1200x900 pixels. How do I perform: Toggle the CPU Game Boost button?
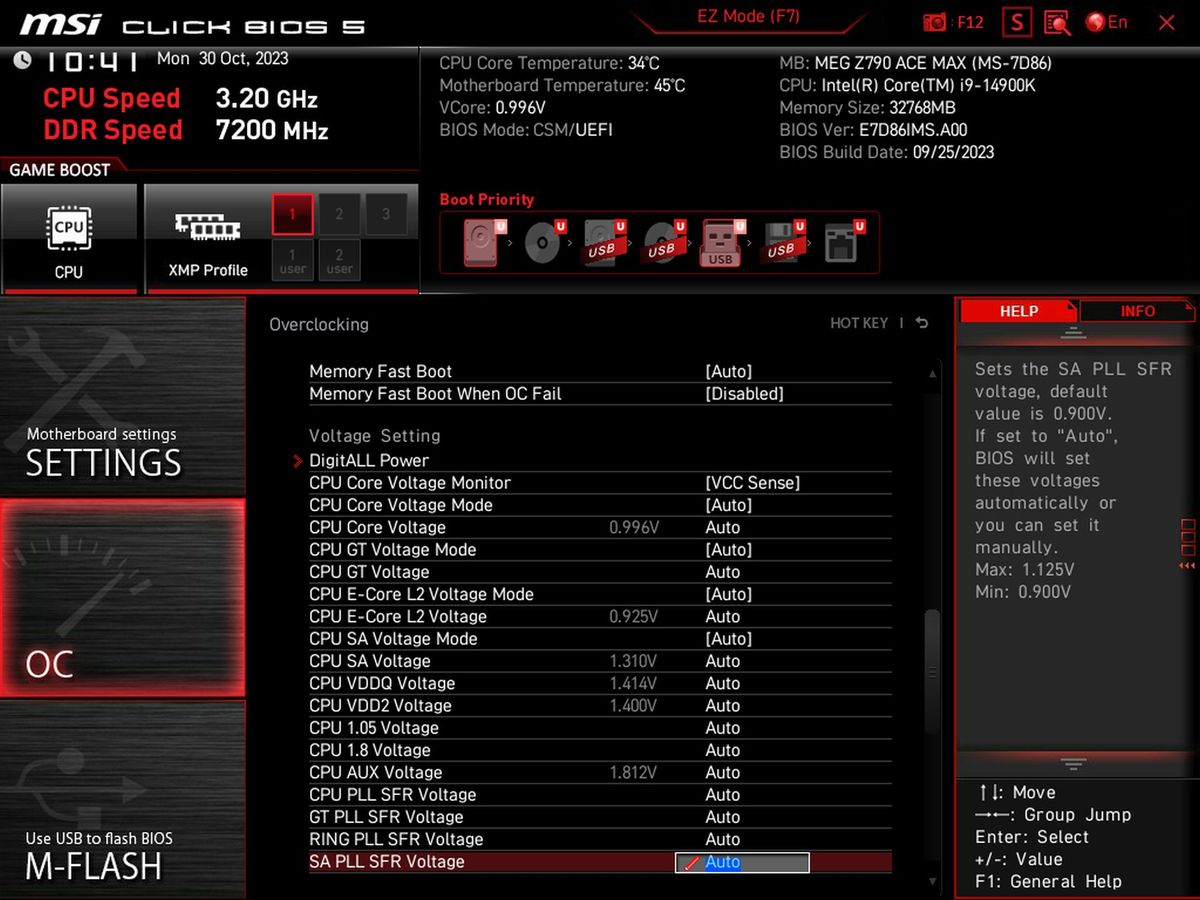69,240
